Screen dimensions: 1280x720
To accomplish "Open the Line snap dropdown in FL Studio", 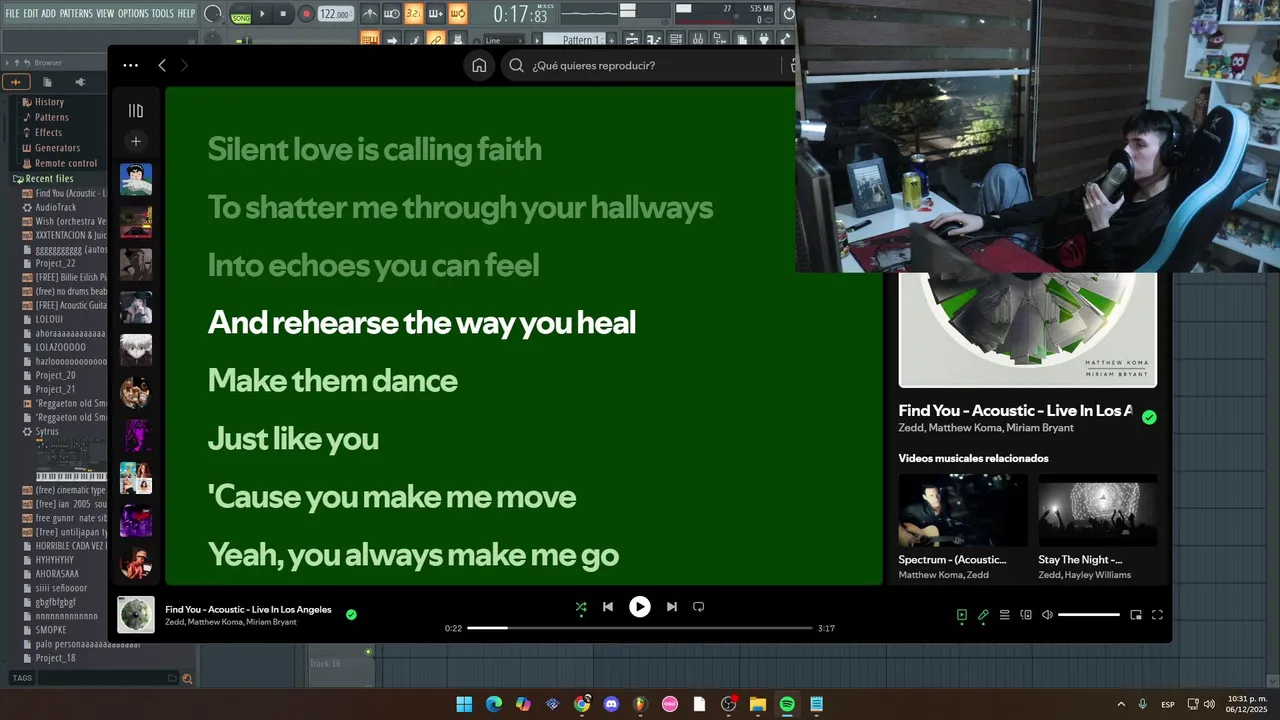I will click(x=505, y=40).
